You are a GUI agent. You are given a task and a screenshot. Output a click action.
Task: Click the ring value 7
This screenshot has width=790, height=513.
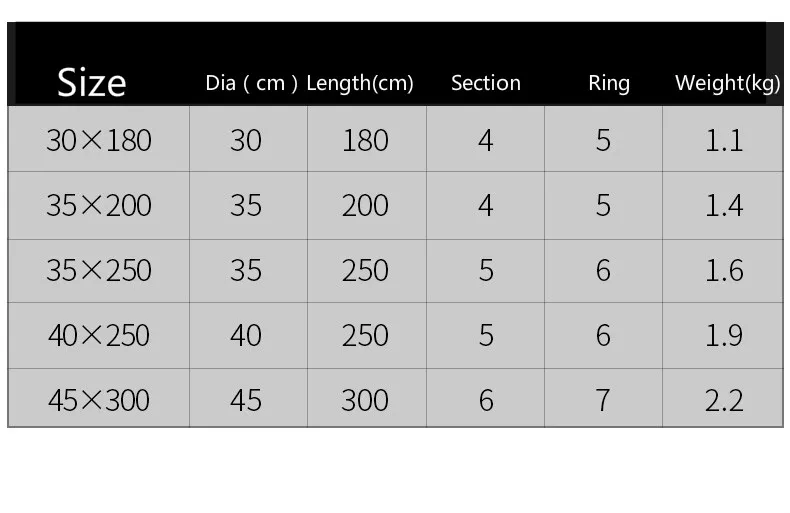tap(603, 401)
